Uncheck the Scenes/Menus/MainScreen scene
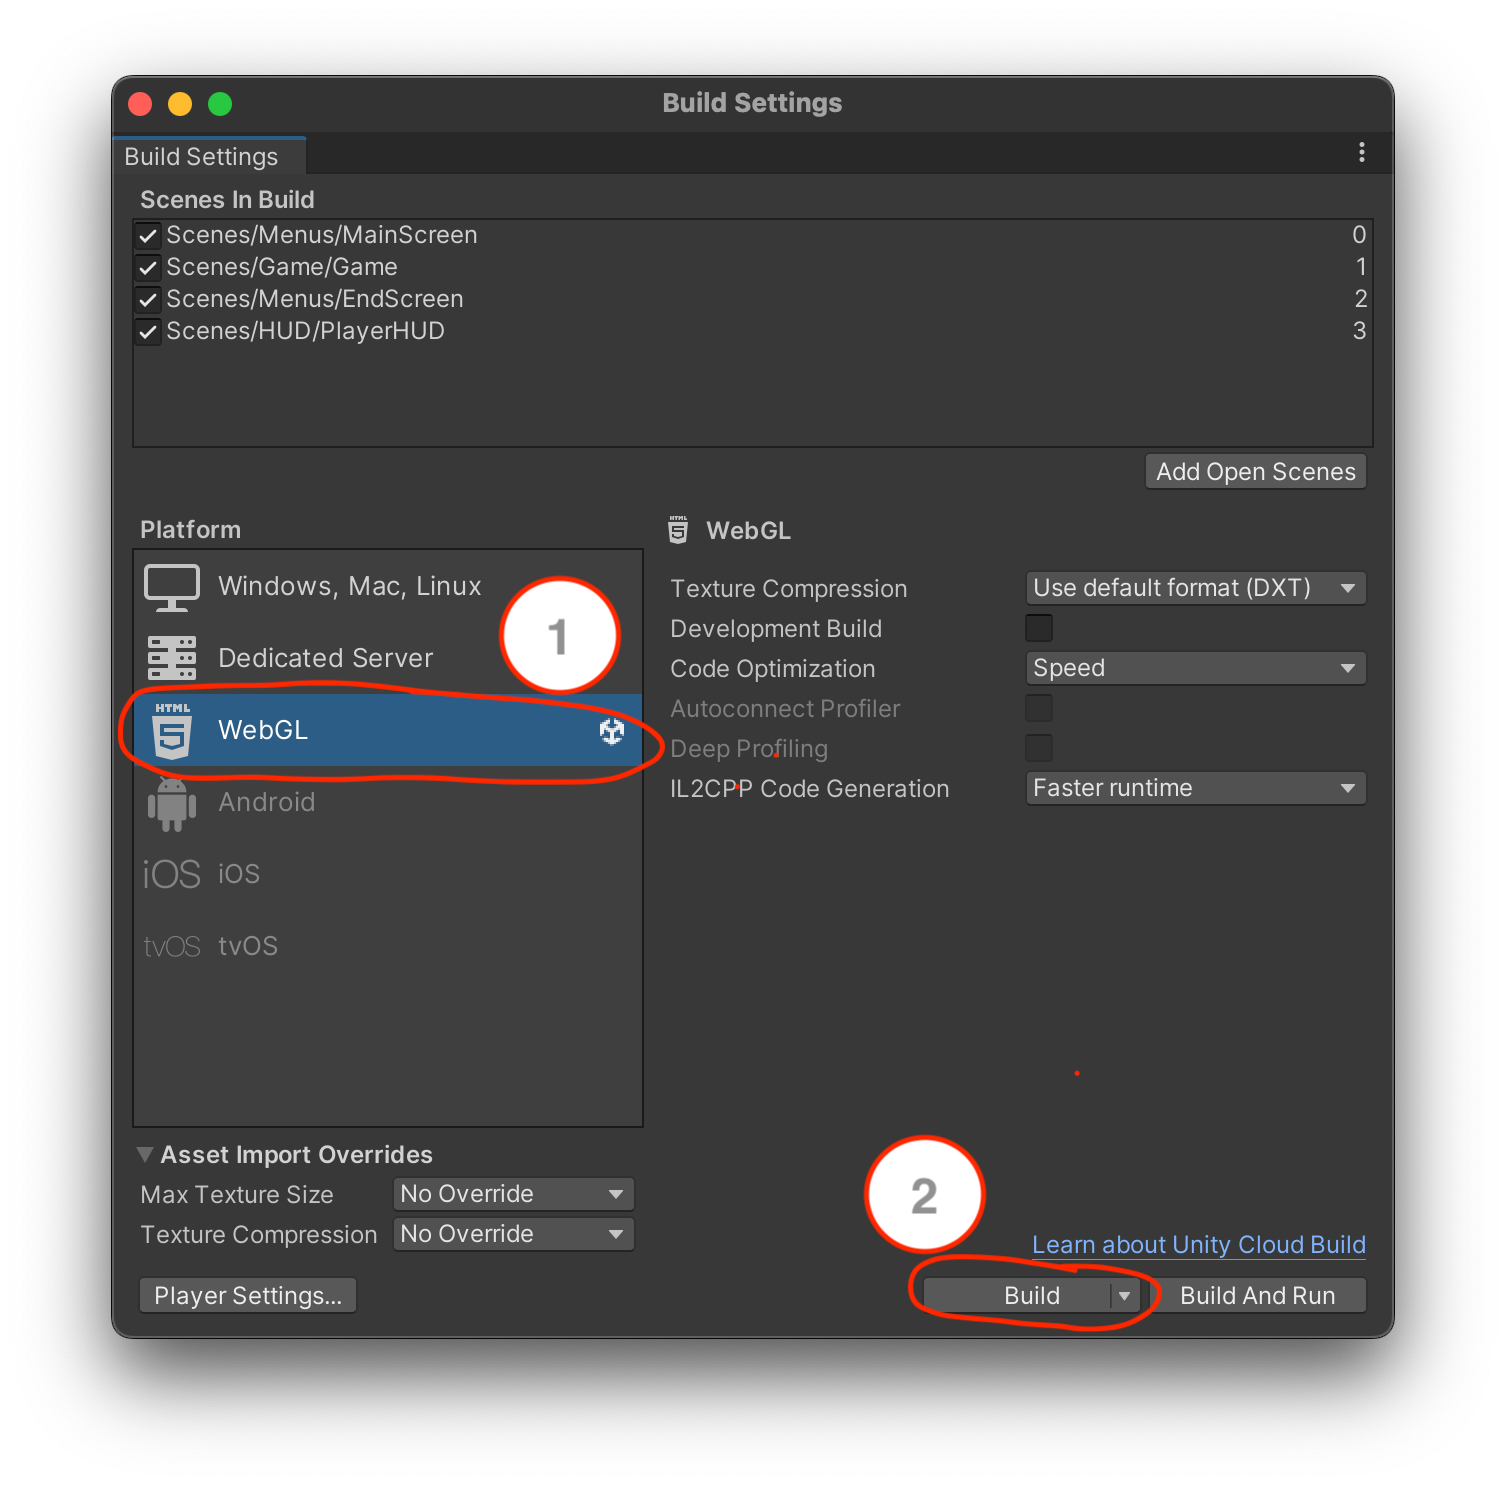This screenshot has height=1486, width=1506. point(148,236)
